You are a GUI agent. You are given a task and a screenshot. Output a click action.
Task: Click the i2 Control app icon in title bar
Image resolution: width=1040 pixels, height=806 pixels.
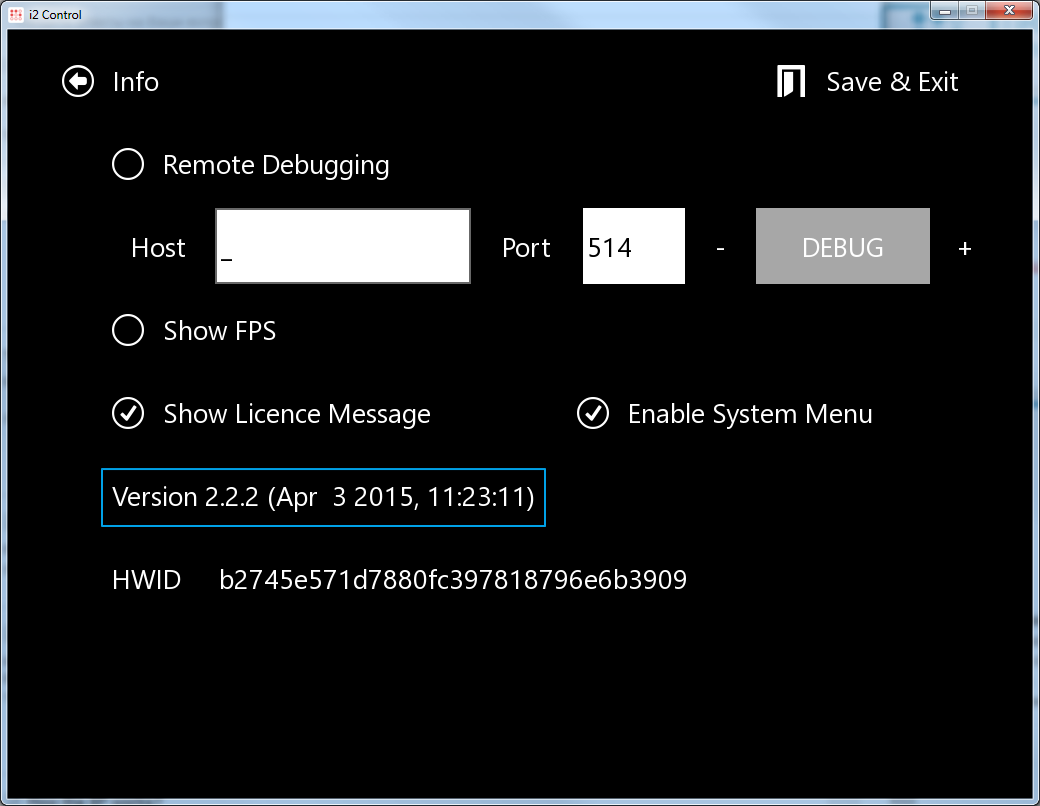pyautogui.click(x=16, y=14)
